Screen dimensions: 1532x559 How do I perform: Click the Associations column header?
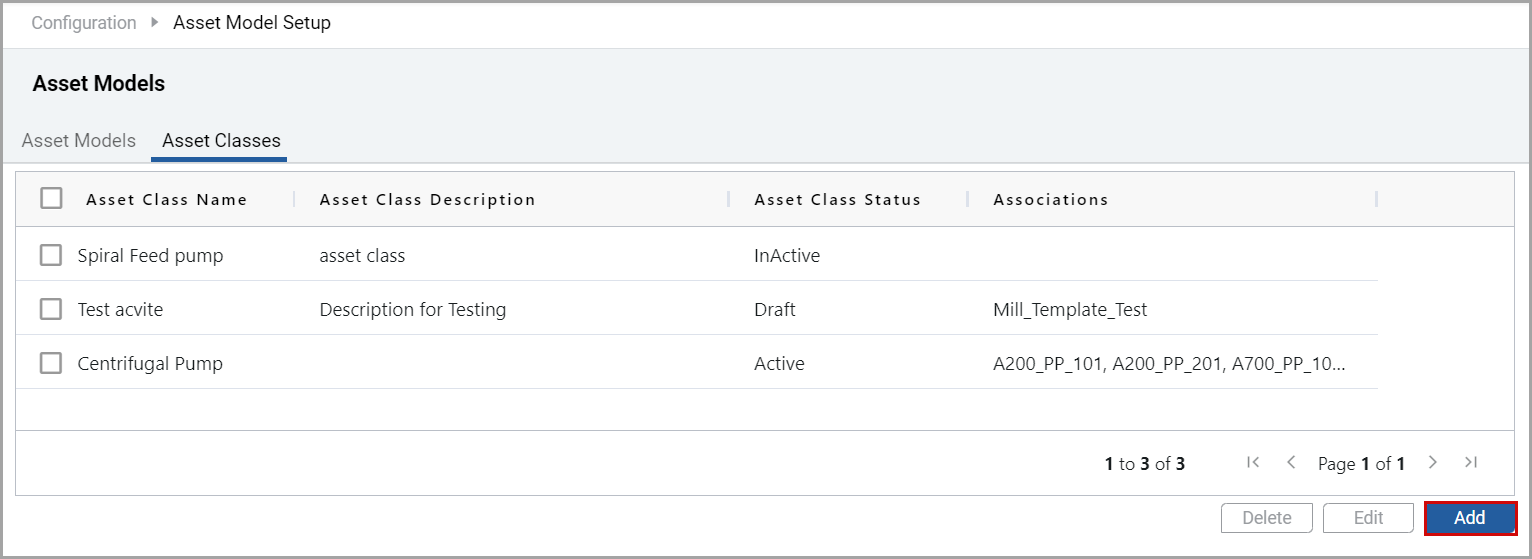[x=1050, y=199]
